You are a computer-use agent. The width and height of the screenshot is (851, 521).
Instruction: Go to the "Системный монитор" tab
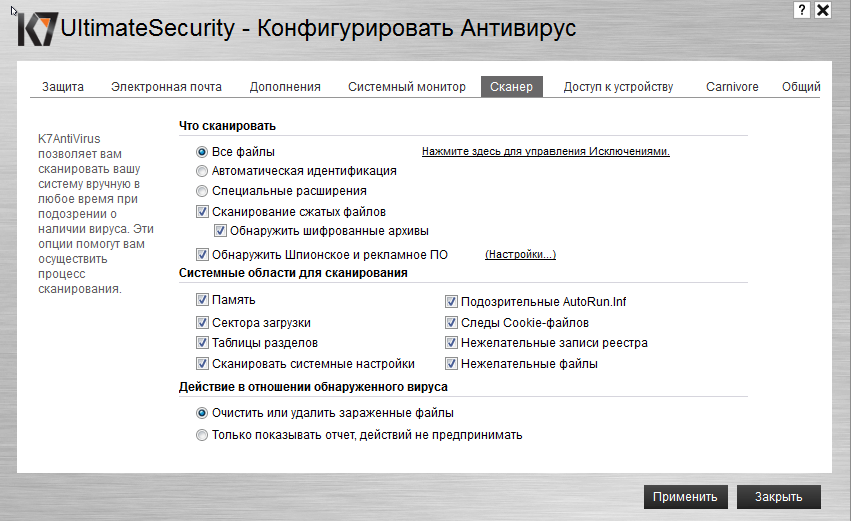click(x=407, y=87)
